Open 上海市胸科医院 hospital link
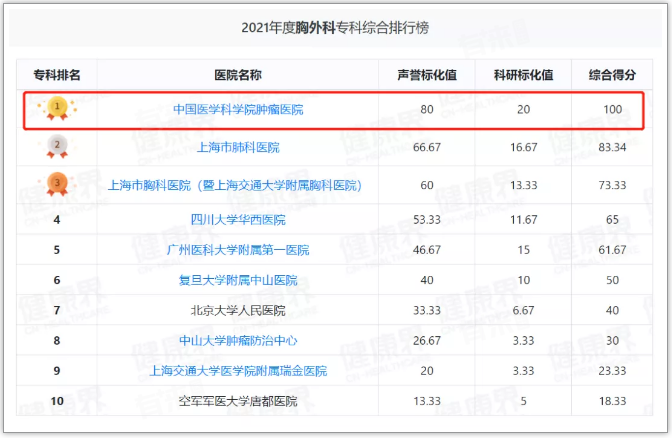 point(234,186)
